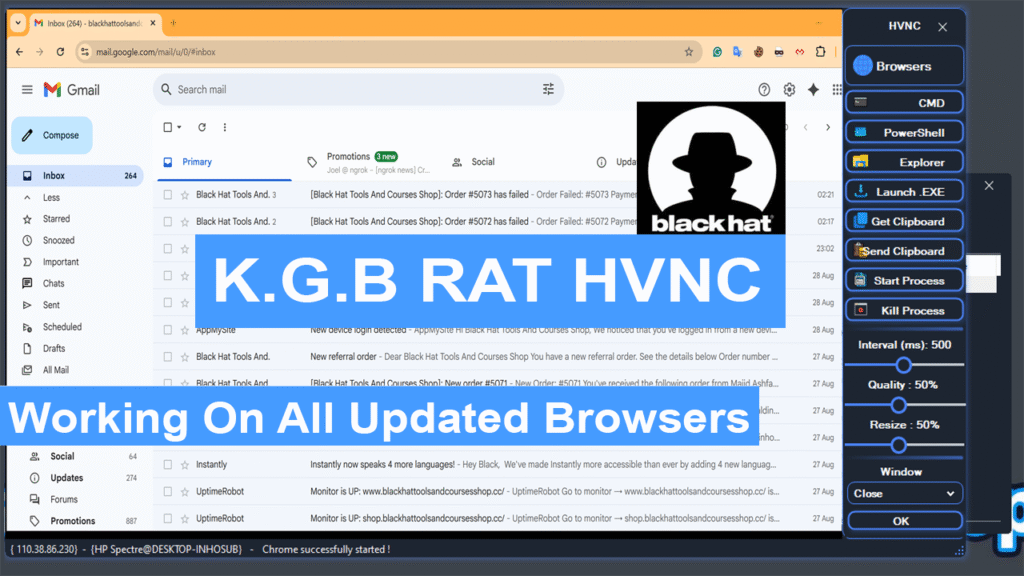The image size is (1024, 576).
Task: Reload the Chrome page
Action: [60, 52]
